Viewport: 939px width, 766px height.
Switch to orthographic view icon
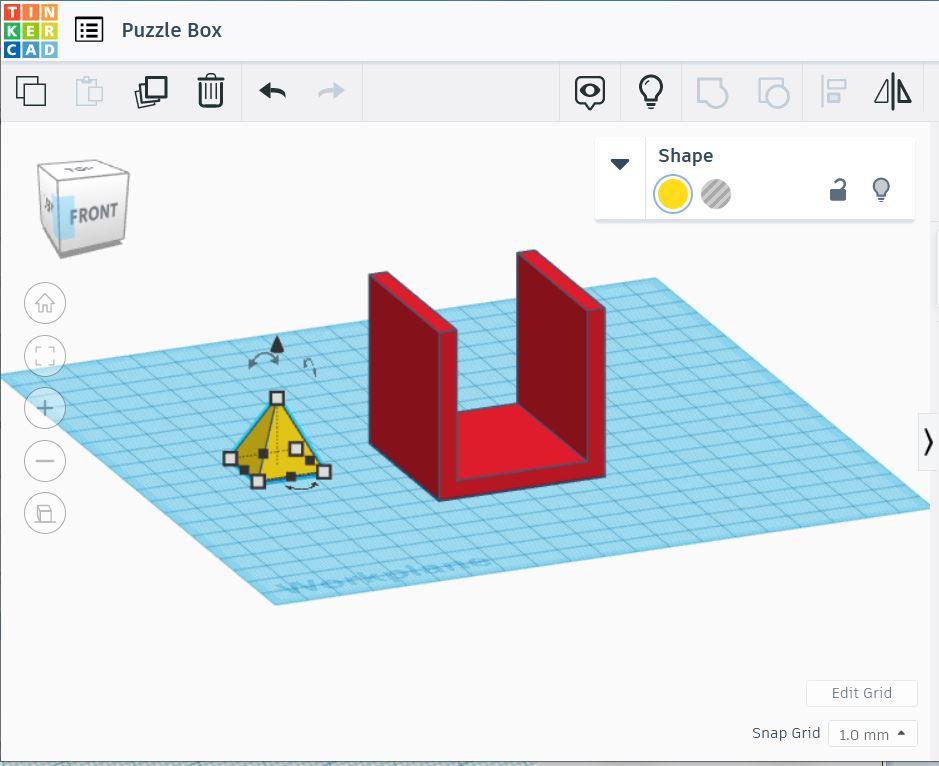tap(45, 513)
